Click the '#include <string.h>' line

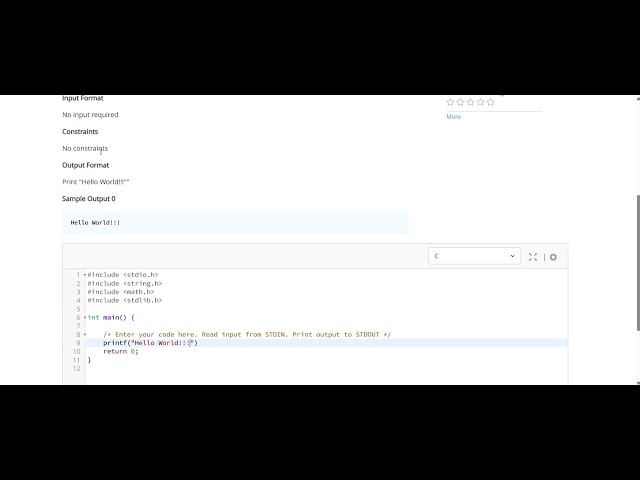(x=125, y=283)
